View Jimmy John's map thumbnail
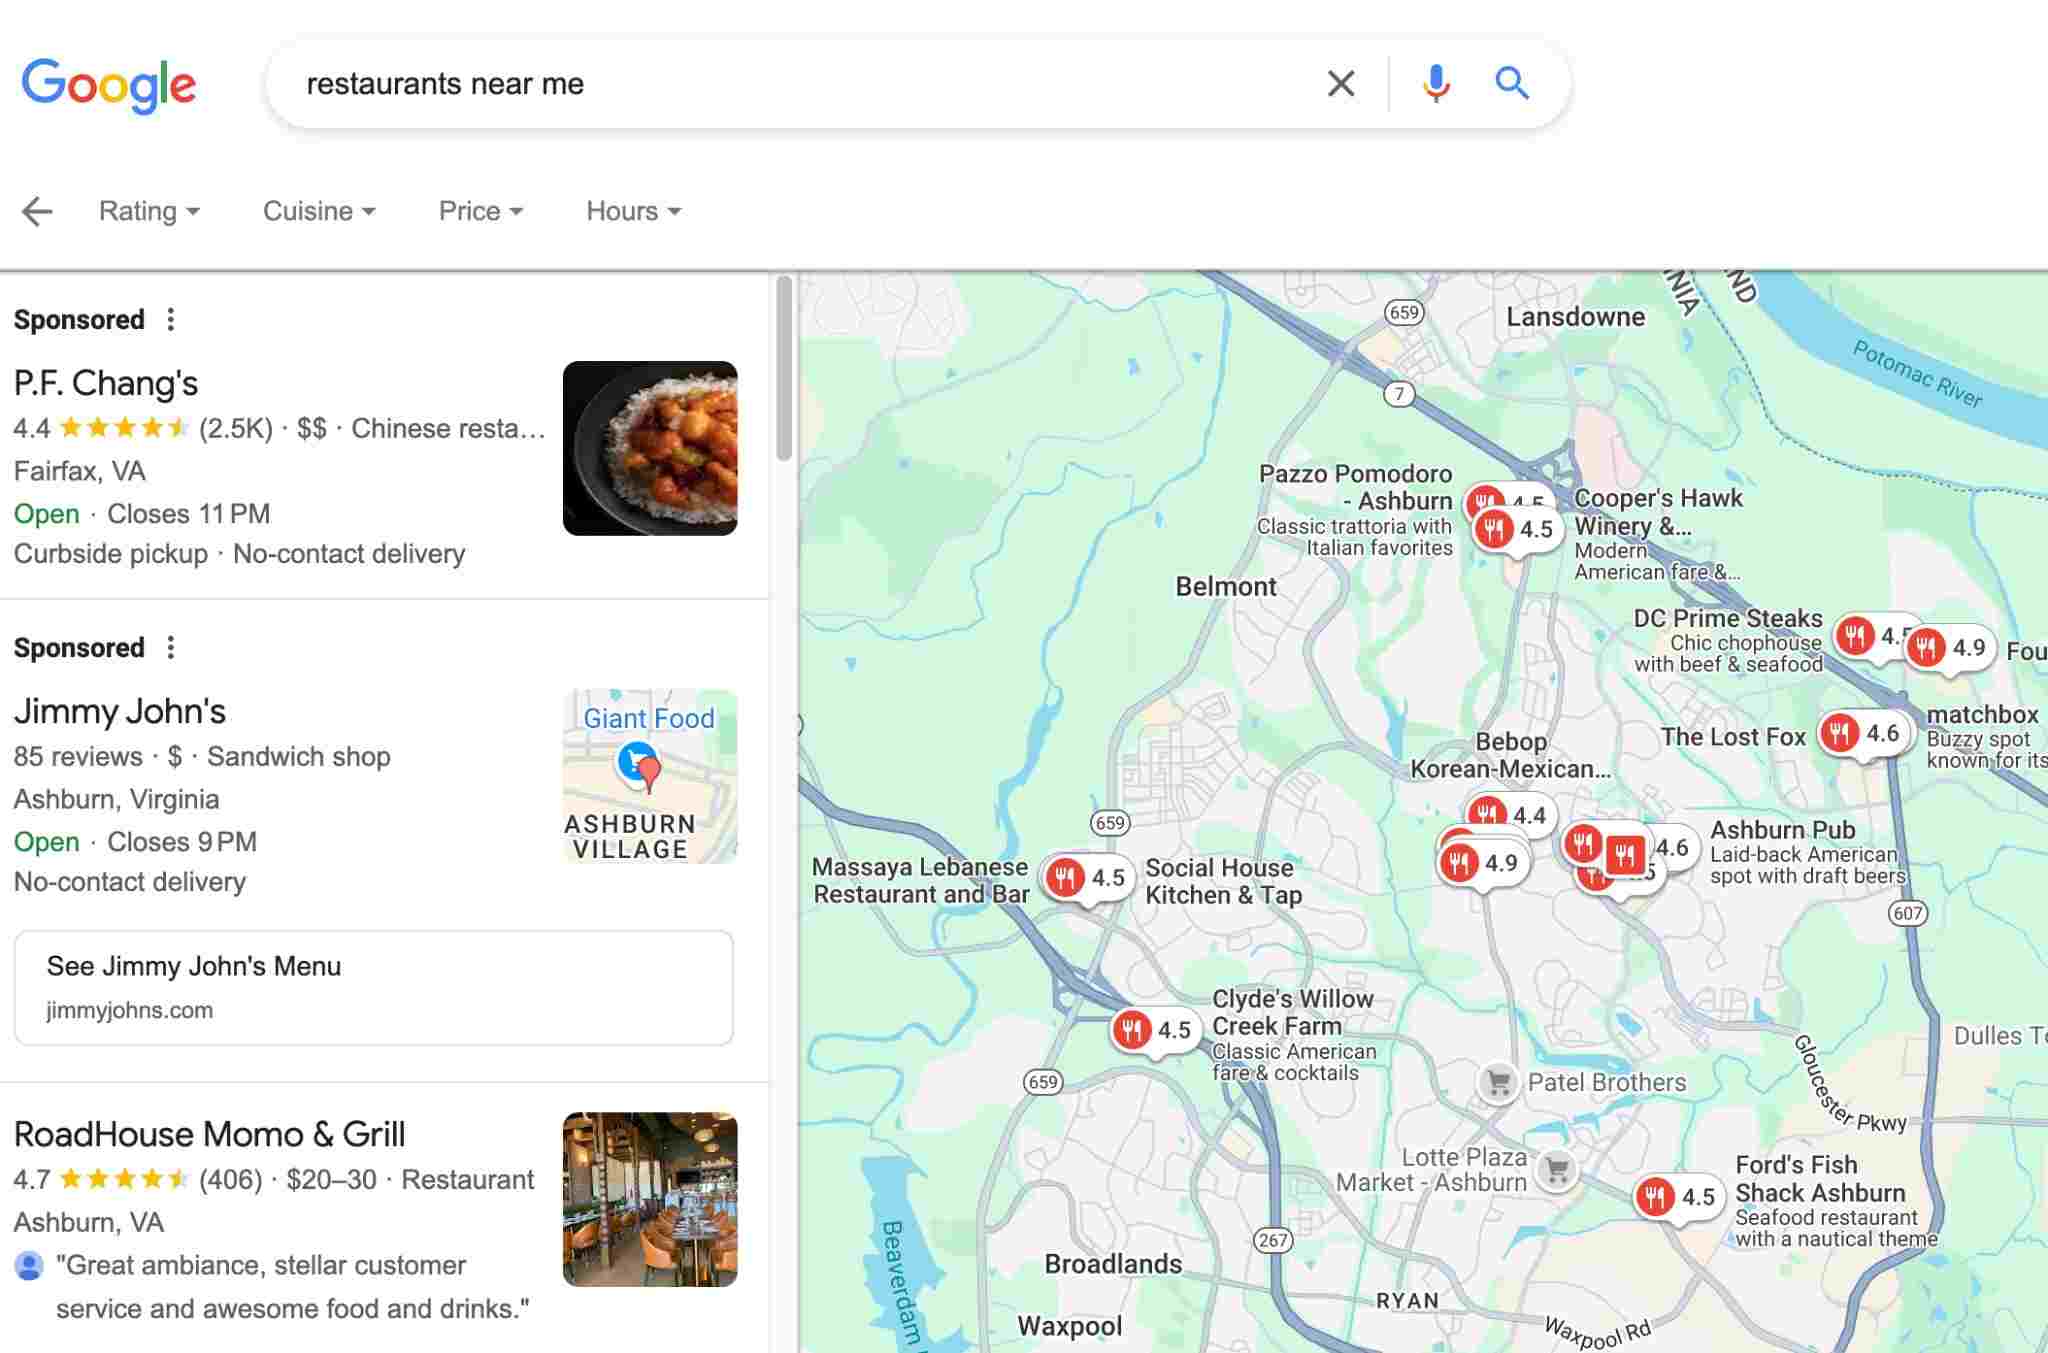The height and width of the screenshot is (1353, 2048). click(650, 776)
